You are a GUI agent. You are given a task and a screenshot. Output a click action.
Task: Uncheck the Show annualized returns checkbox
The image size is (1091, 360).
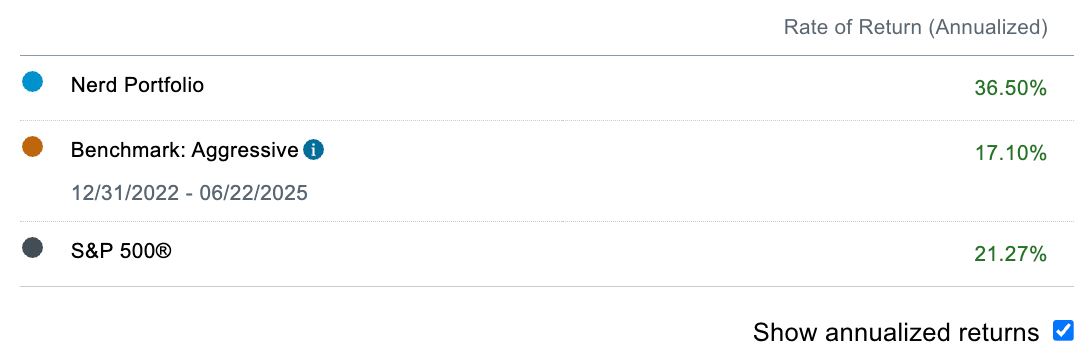pyautogui.click(x=1063, y=330)
